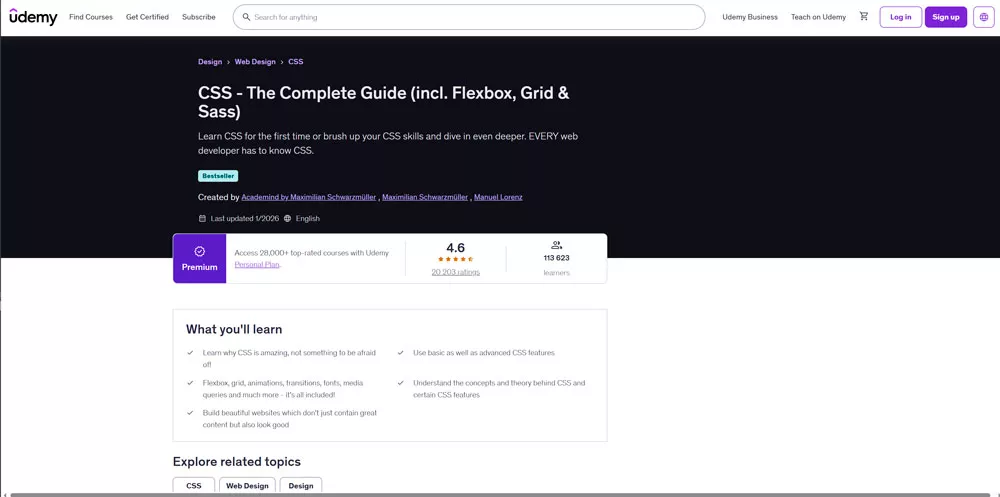Select the Design related topic chip
Screen dimensions: 1000x497
coord(301,486)
